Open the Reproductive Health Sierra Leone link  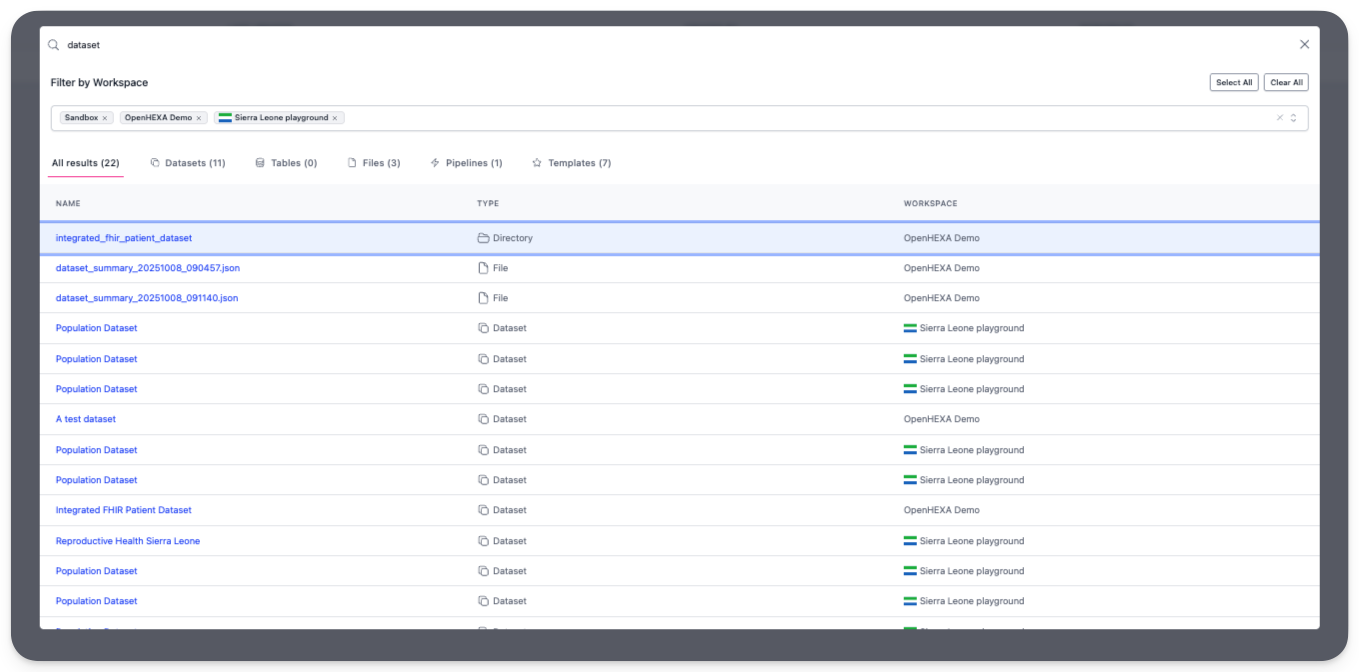(128, 541)
